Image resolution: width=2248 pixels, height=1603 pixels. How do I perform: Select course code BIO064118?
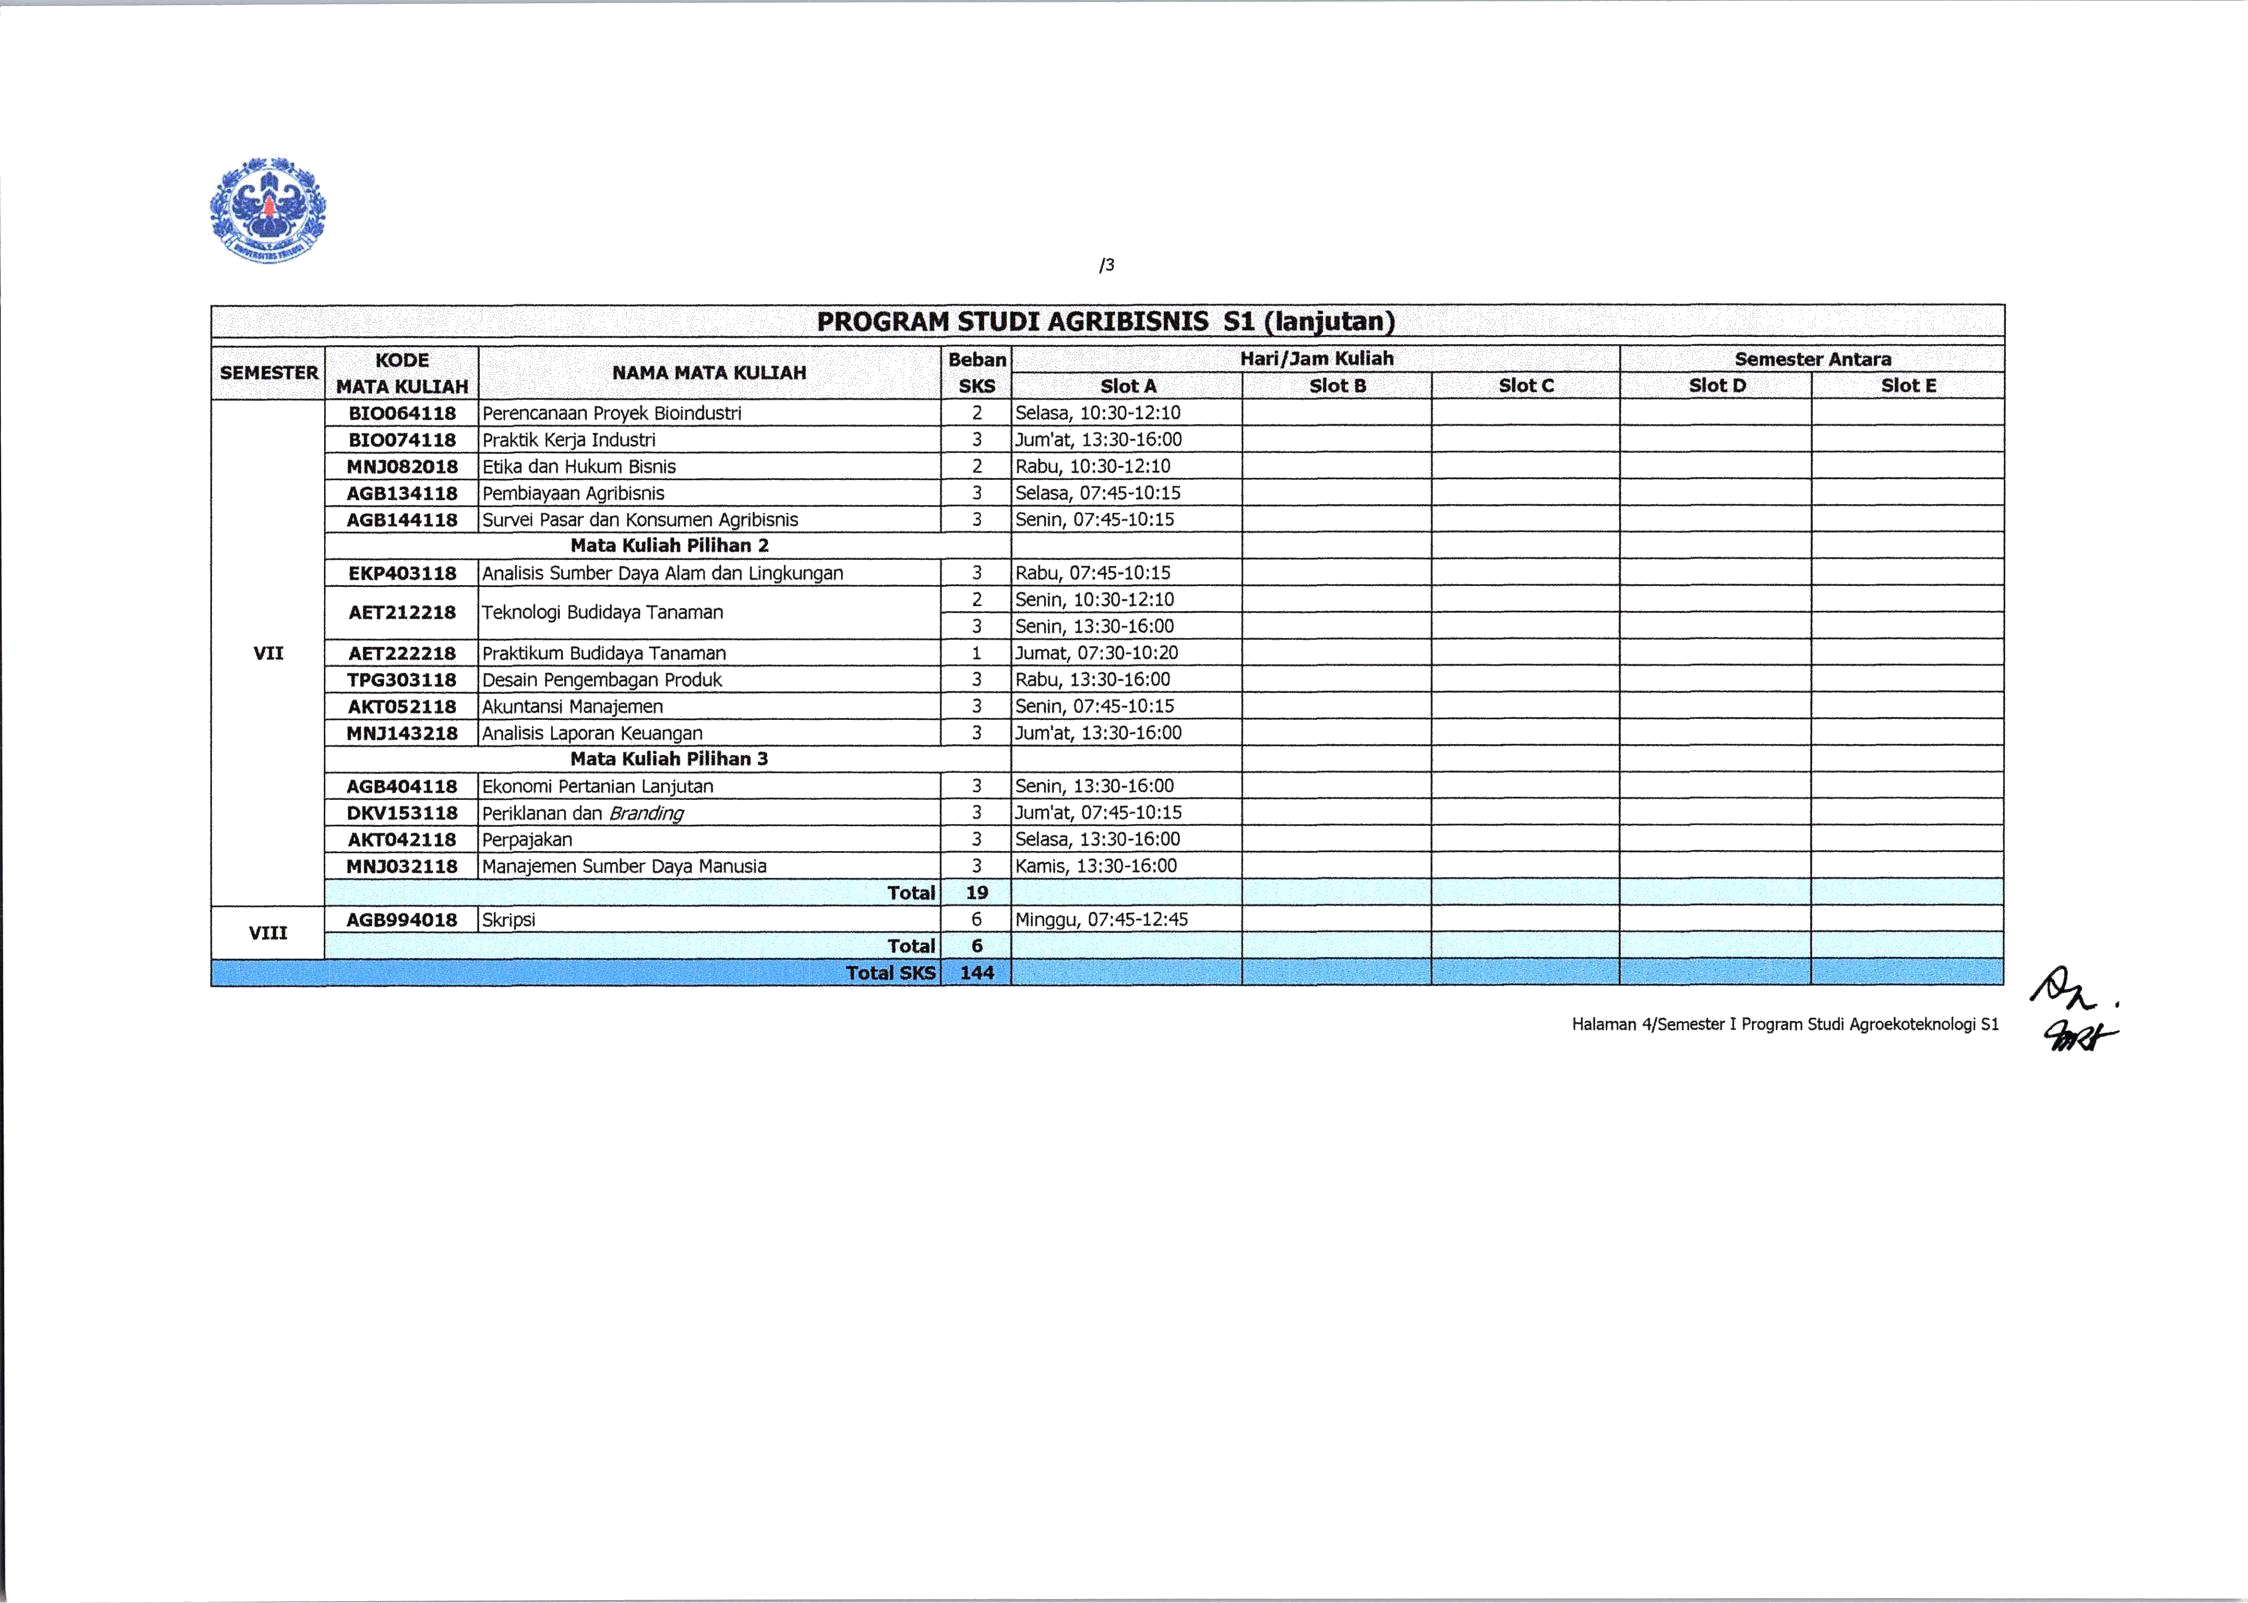[x=402, y=413]
